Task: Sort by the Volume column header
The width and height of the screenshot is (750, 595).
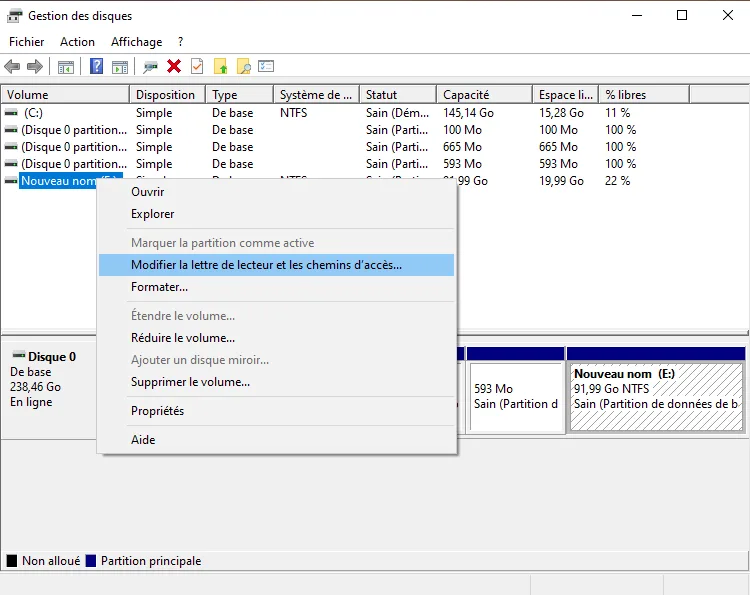Action: point(65,95)
